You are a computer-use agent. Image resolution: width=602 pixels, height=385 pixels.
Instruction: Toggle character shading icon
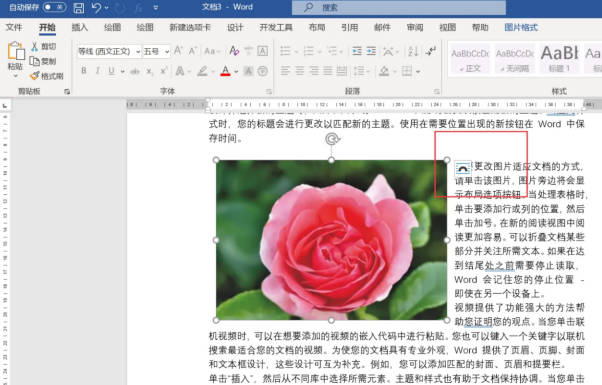(248, 71)
